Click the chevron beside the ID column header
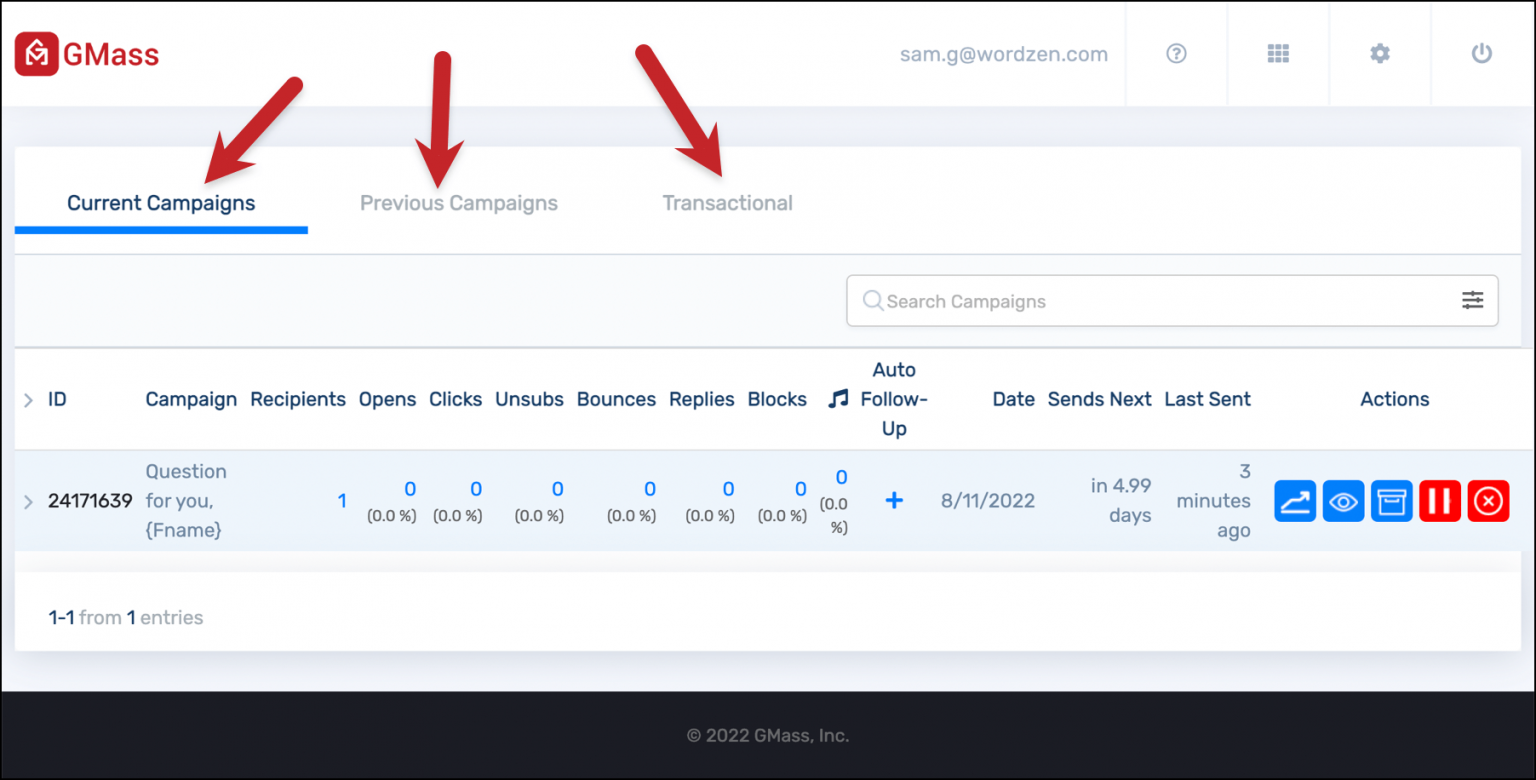1536x780 pixels. 29,398
